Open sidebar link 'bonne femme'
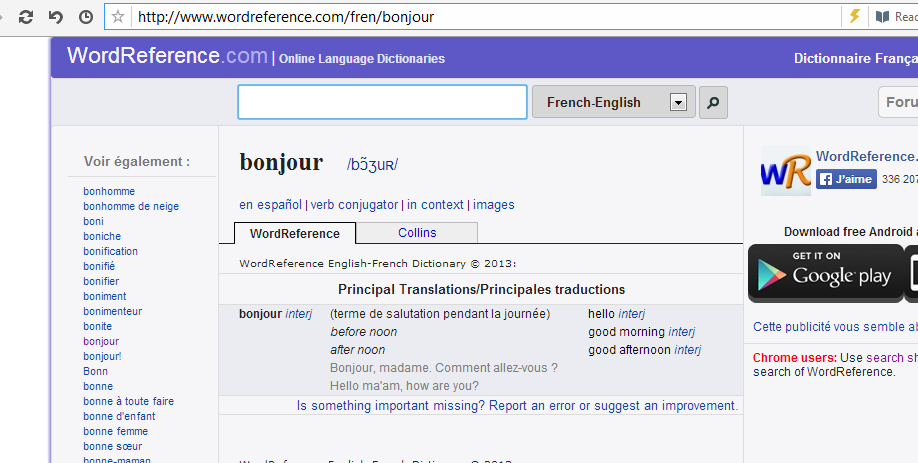 [115, 431]
